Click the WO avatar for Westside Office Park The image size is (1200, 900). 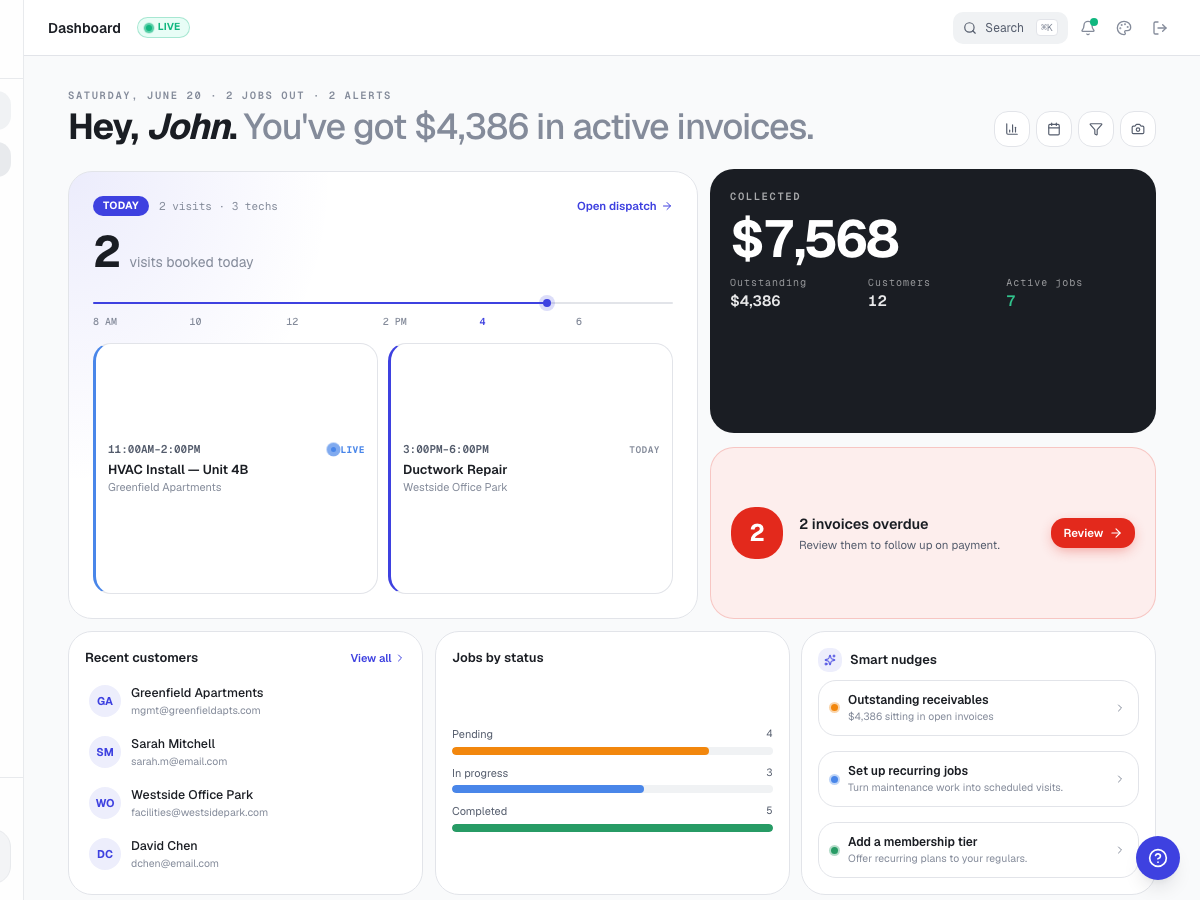(105, 803)
